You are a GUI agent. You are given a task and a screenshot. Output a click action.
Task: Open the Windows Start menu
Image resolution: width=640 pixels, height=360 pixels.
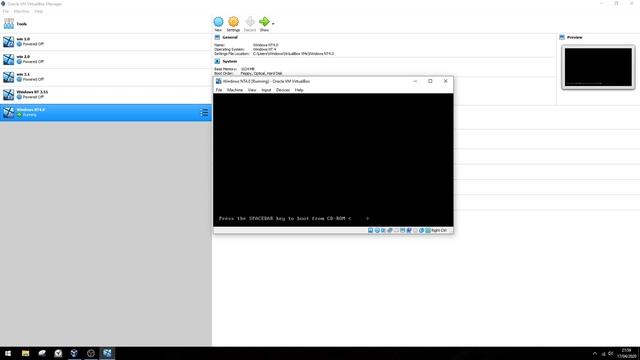8,353
